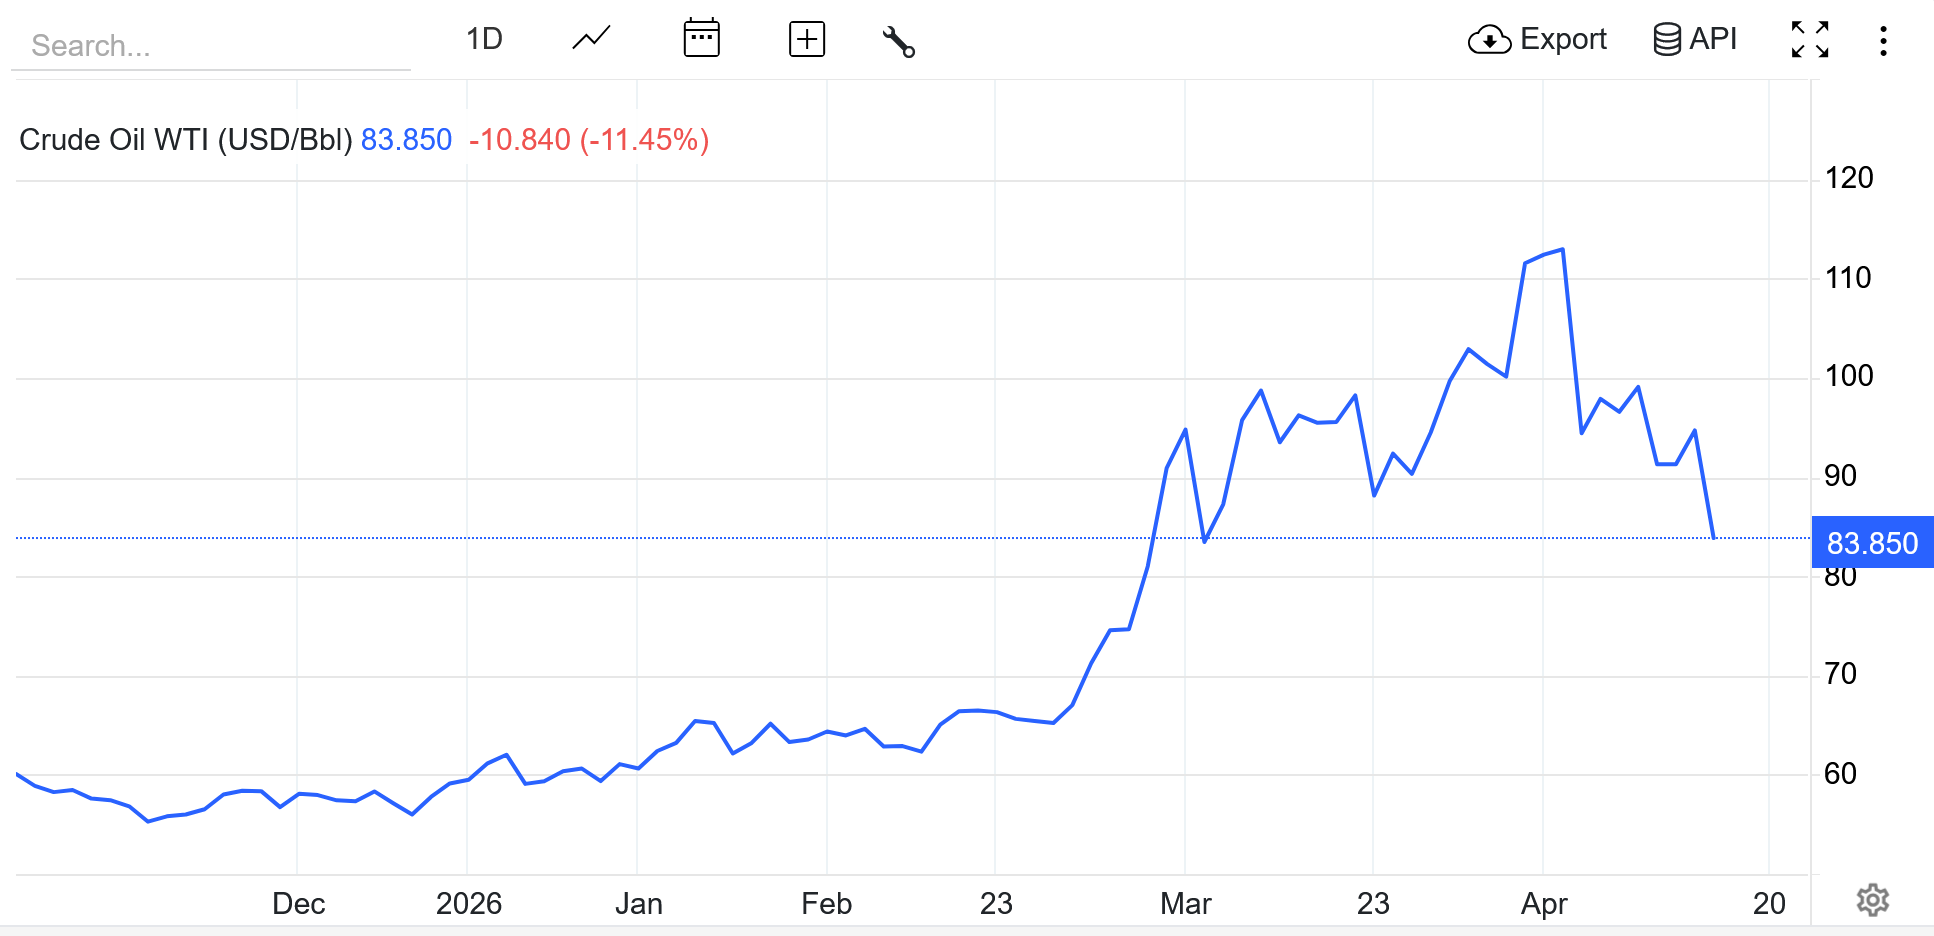Click the 110 price axis label
Viewport: 1934px width, 936px height.
(x=1848, y=278)
